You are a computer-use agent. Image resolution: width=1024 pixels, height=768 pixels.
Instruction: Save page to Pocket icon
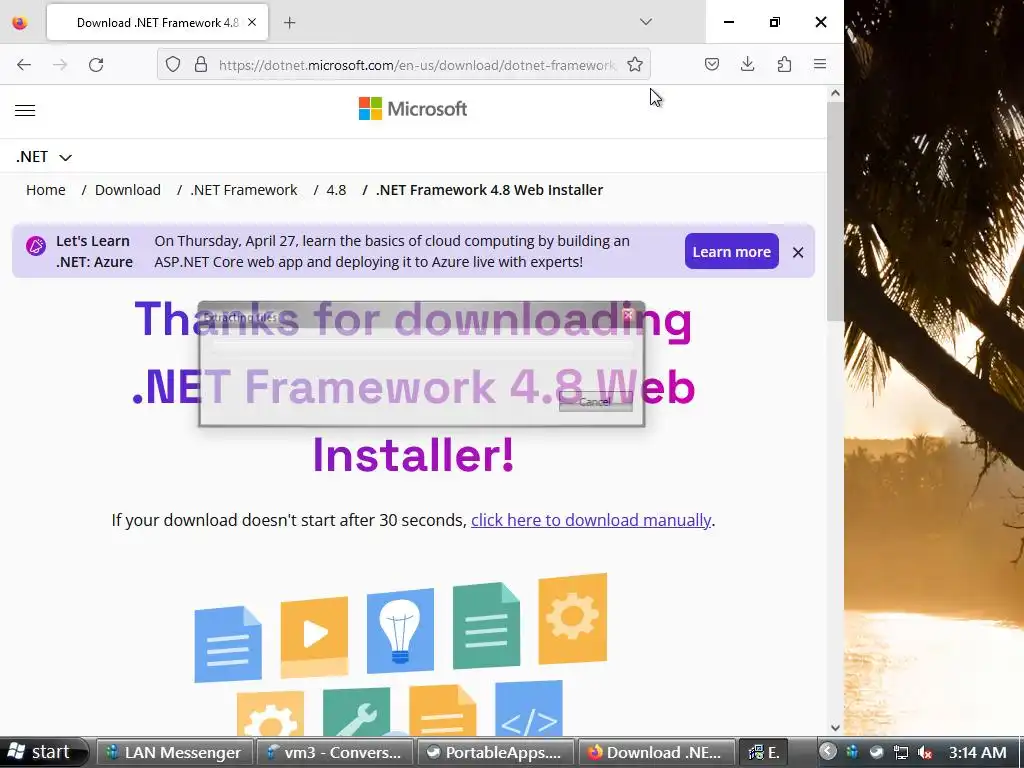tap(712, 64)
